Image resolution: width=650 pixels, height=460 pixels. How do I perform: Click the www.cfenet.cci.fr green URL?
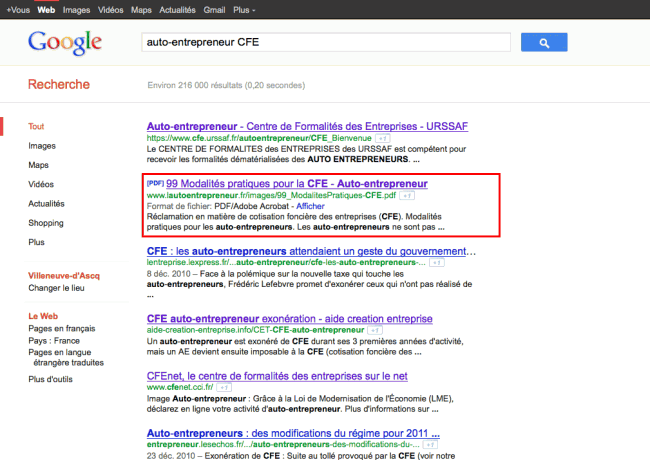pyautogui.click(x=180, y=387)
